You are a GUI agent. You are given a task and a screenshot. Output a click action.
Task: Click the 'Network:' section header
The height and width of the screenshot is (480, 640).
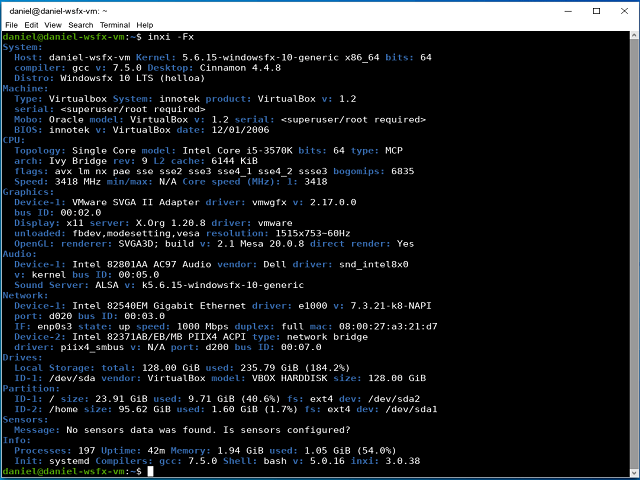point(27,297)
